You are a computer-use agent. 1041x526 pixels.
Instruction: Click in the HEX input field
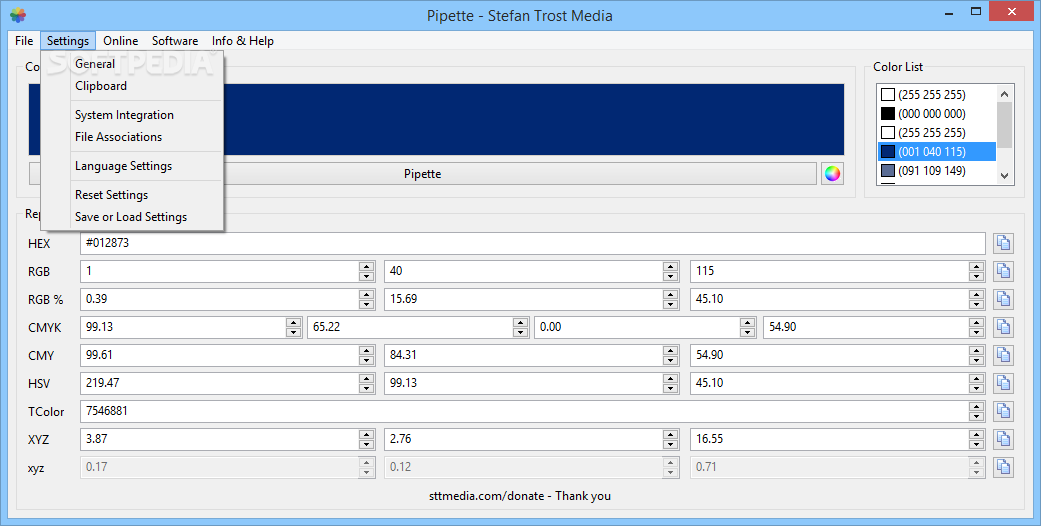[x=532, y=244]
